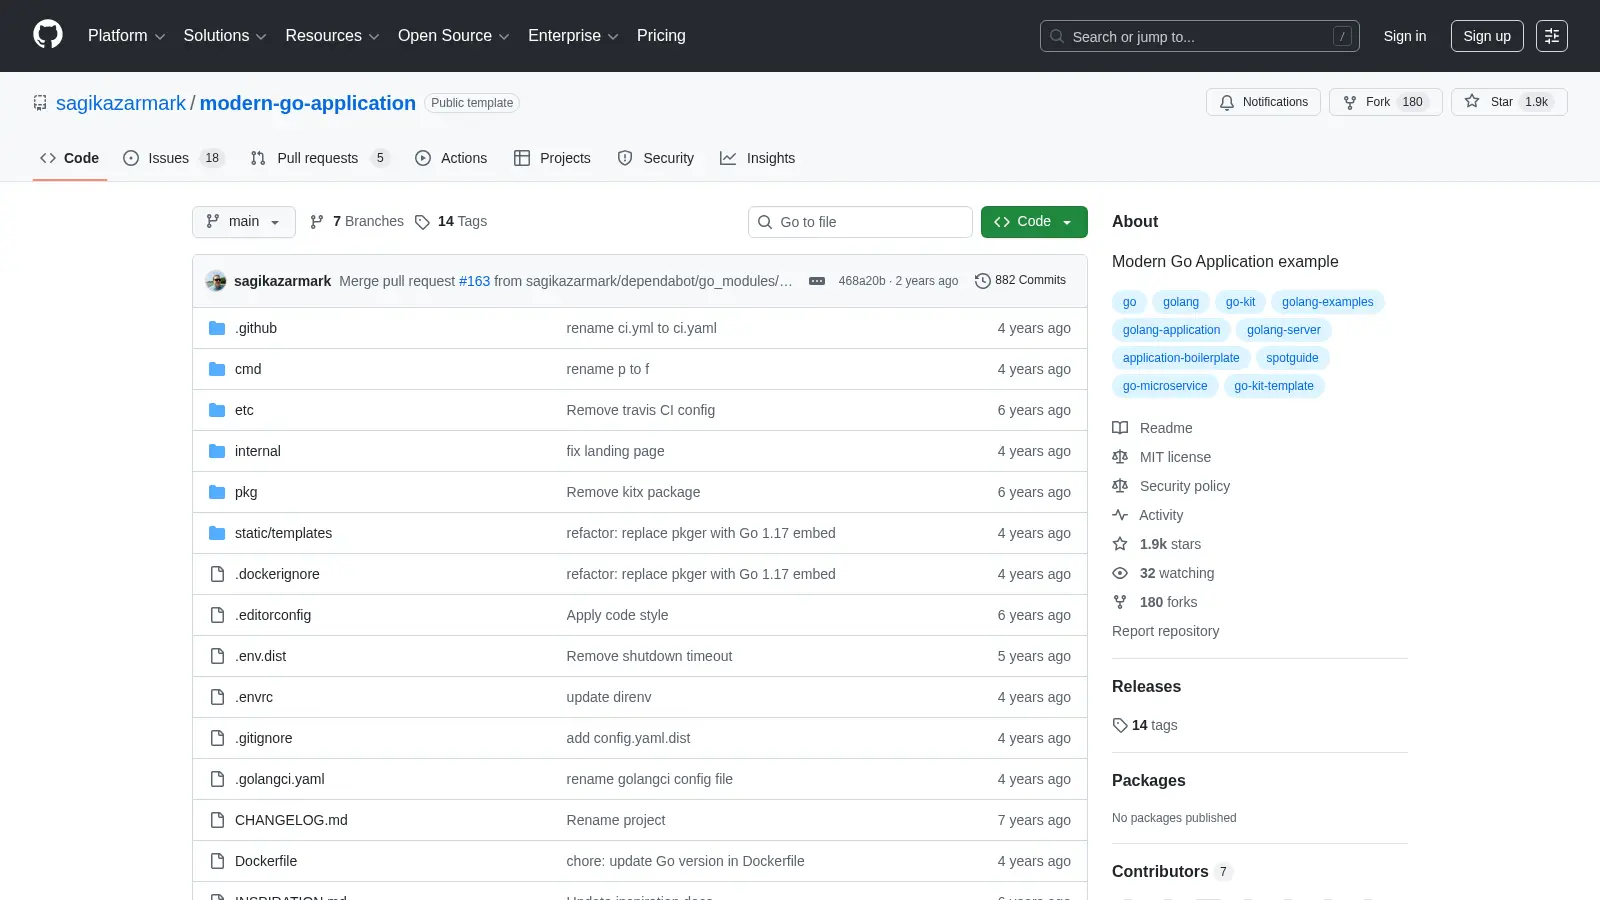
Task: Open commit 'Remove travis CI config'
Action: (640, 410)
